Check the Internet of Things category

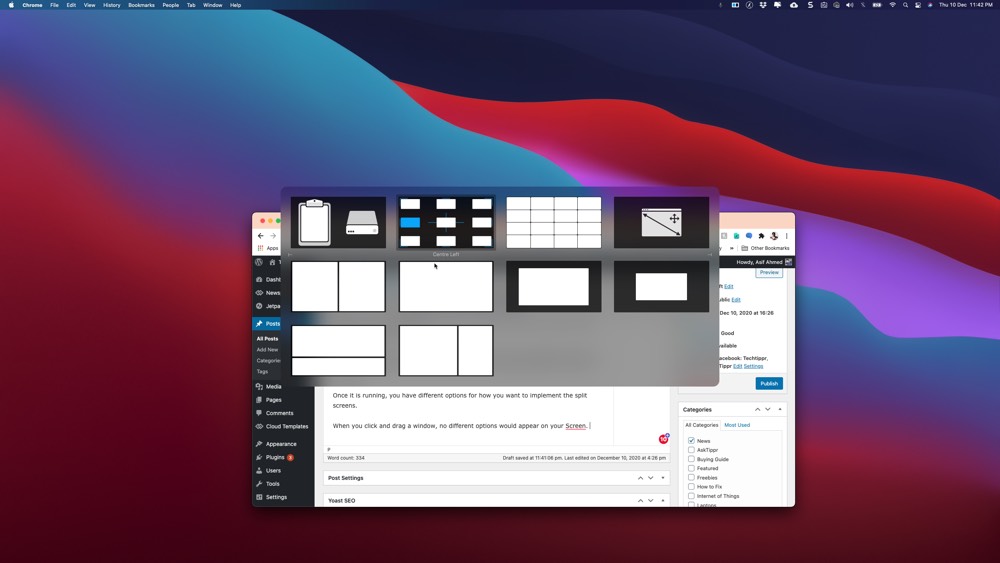691,495
